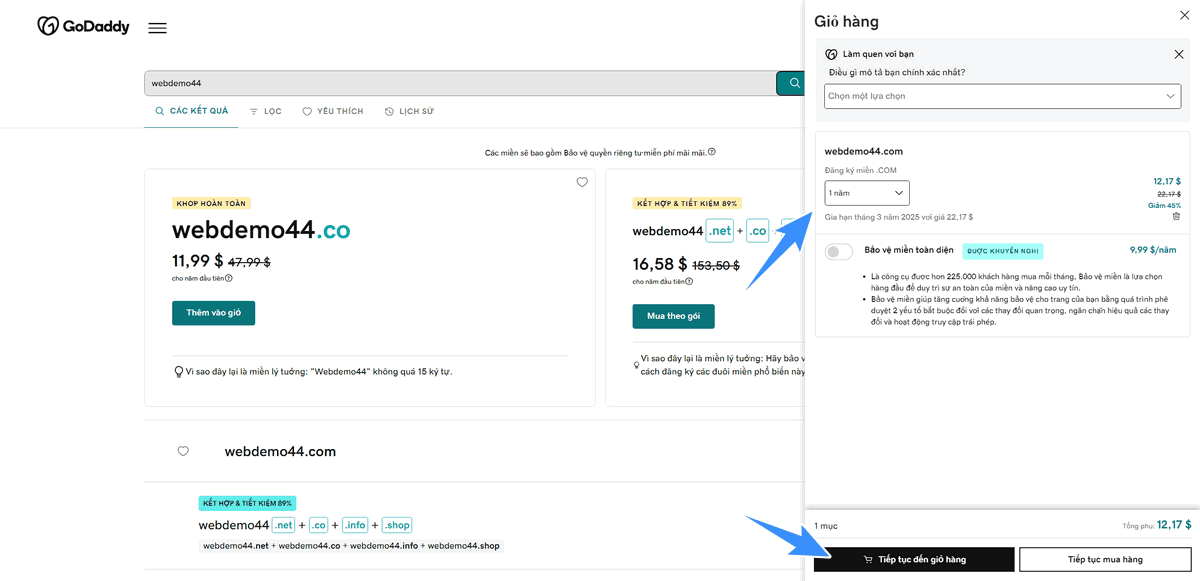Close the Giỏ hàng cart panel
Viewport: 1200px width, 581px height.
tap(1185, 15)
